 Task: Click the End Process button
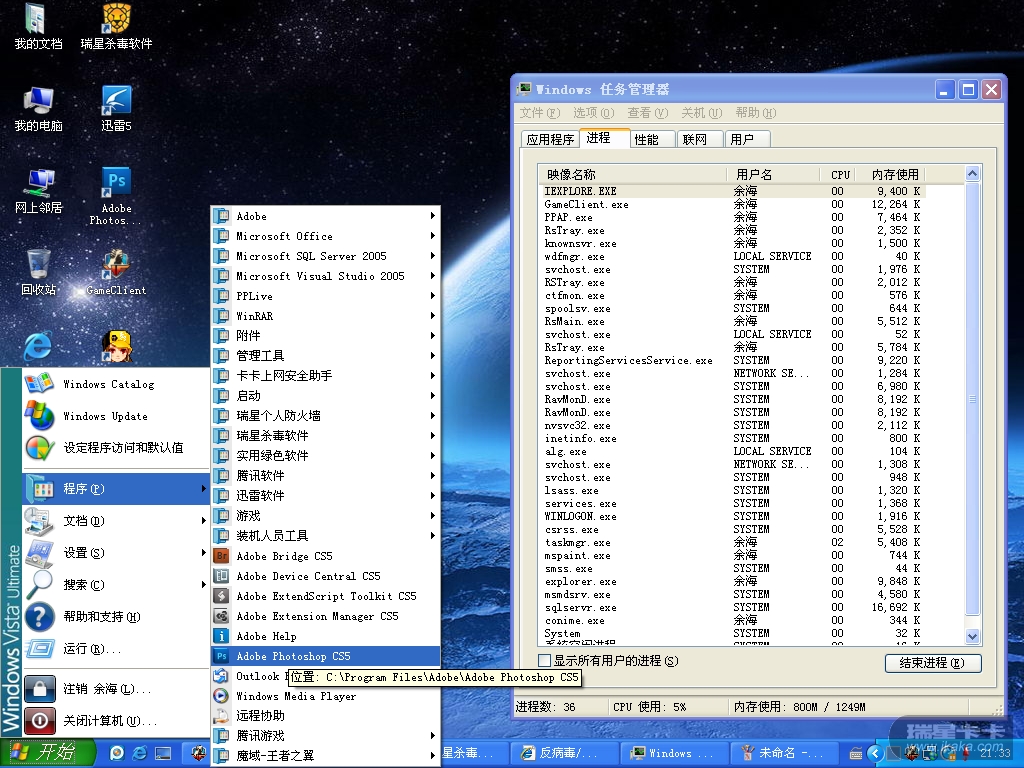tap(932, 663)
